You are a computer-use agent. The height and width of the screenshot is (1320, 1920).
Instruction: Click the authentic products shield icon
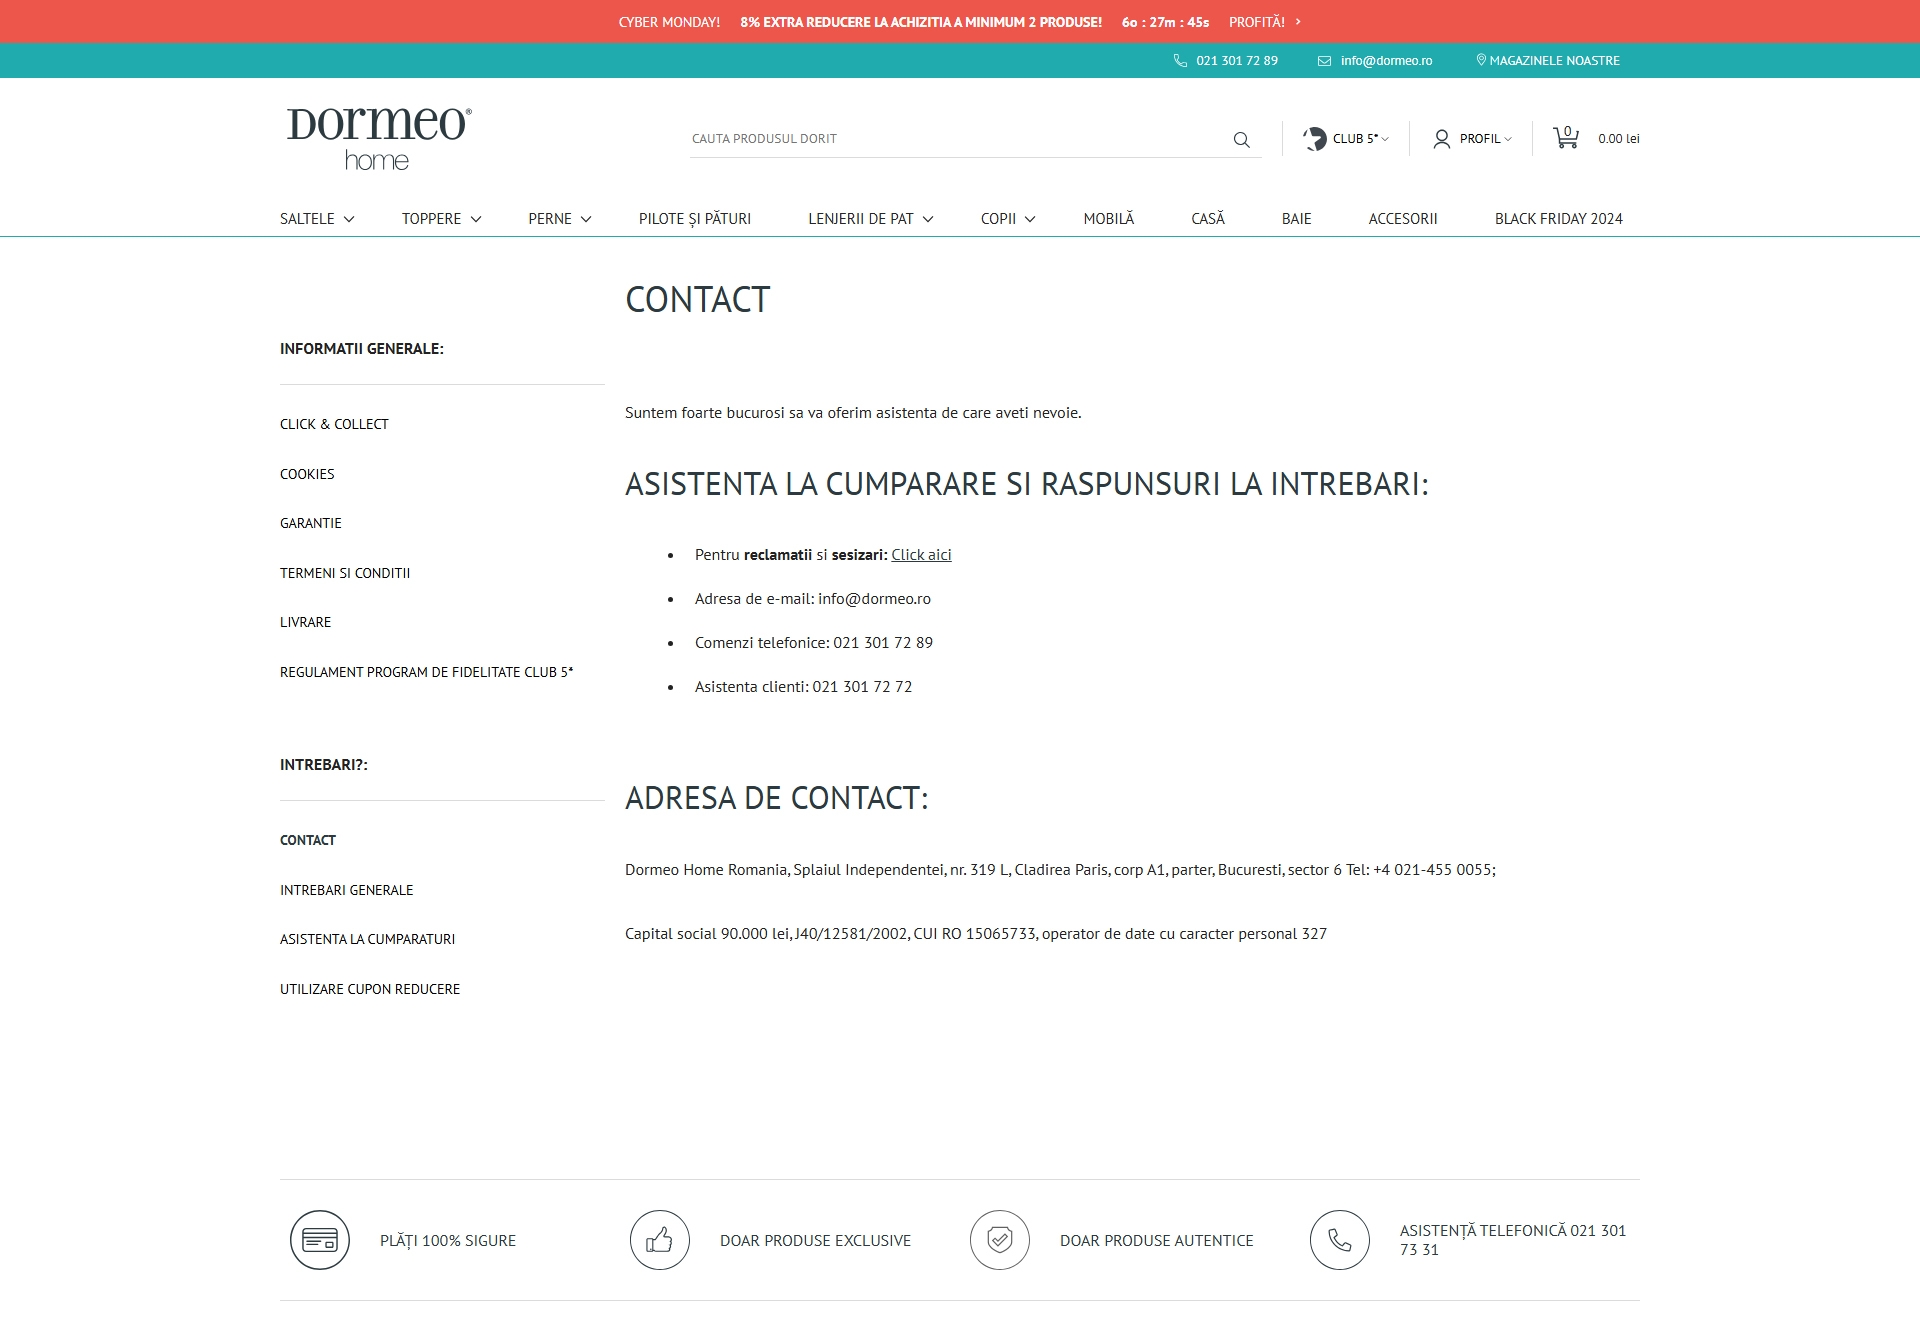coord(1000,1240)
